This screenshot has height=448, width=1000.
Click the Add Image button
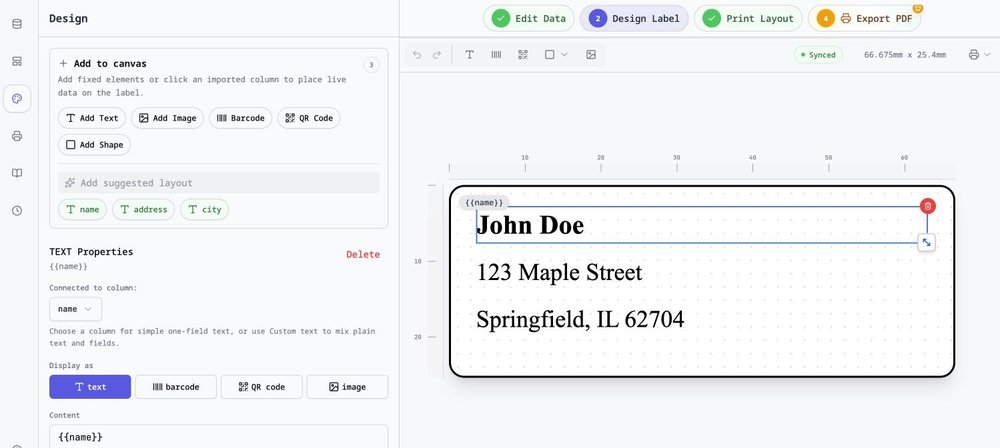168,118
